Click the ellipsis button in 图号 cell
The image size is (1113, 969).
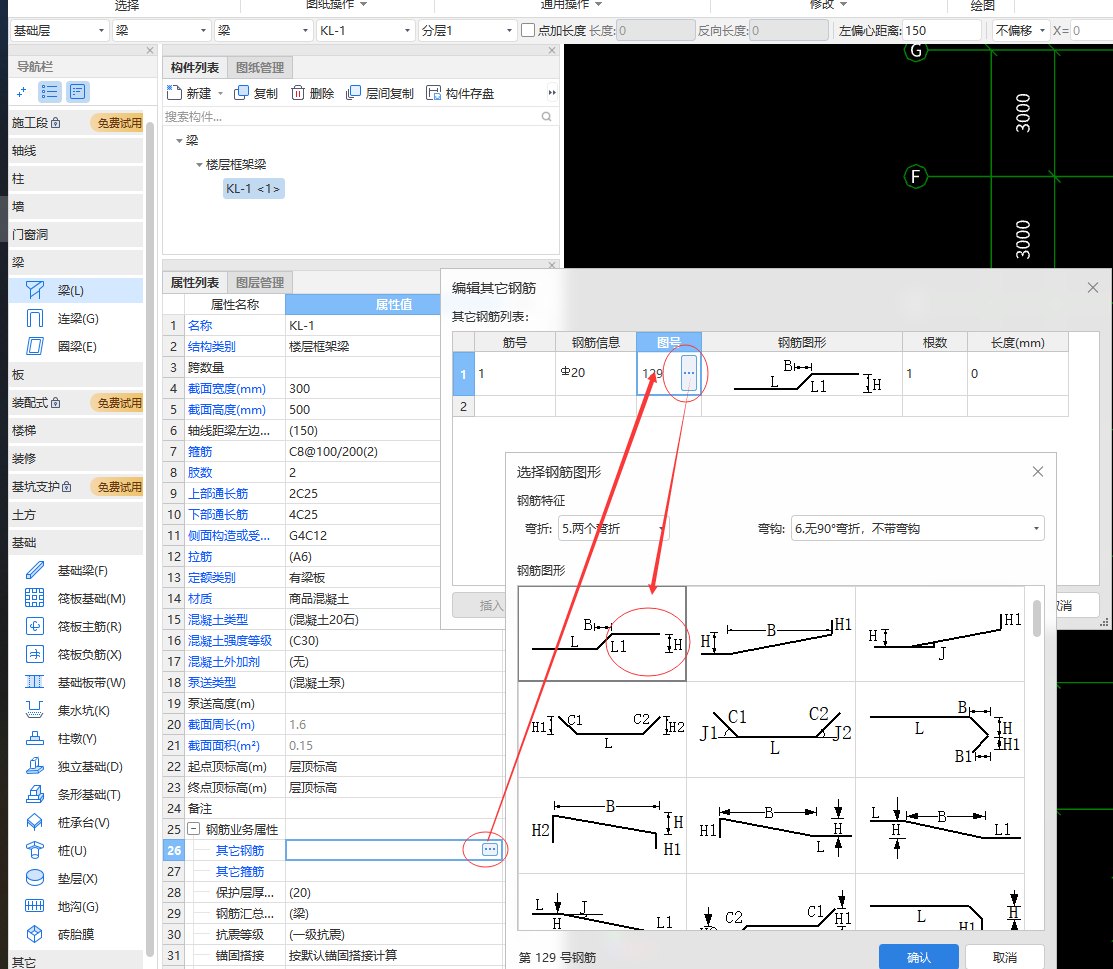tap(689, 373)
